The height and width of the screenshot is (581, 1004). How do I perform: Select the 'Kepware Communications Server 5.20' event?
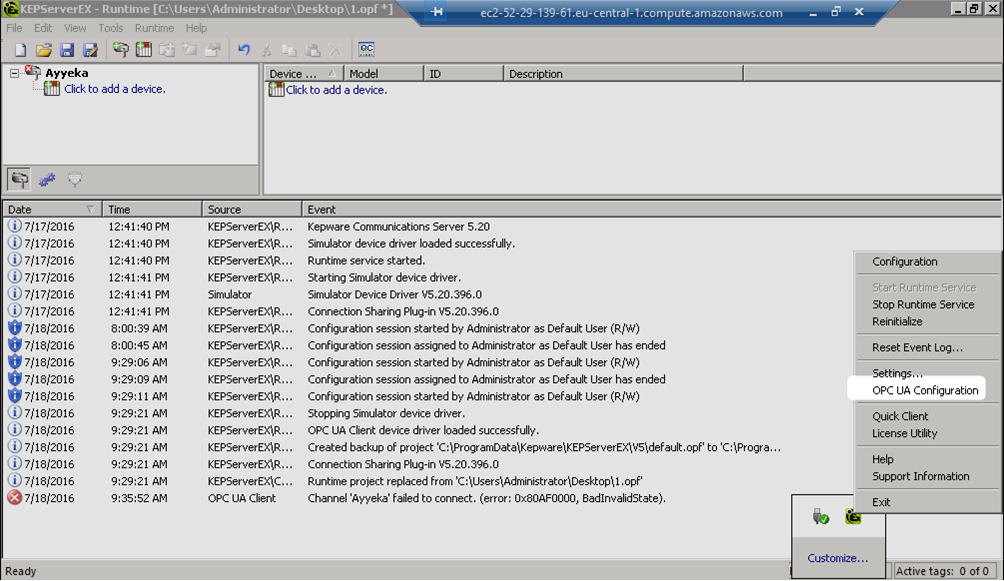[x=398, y=226]
